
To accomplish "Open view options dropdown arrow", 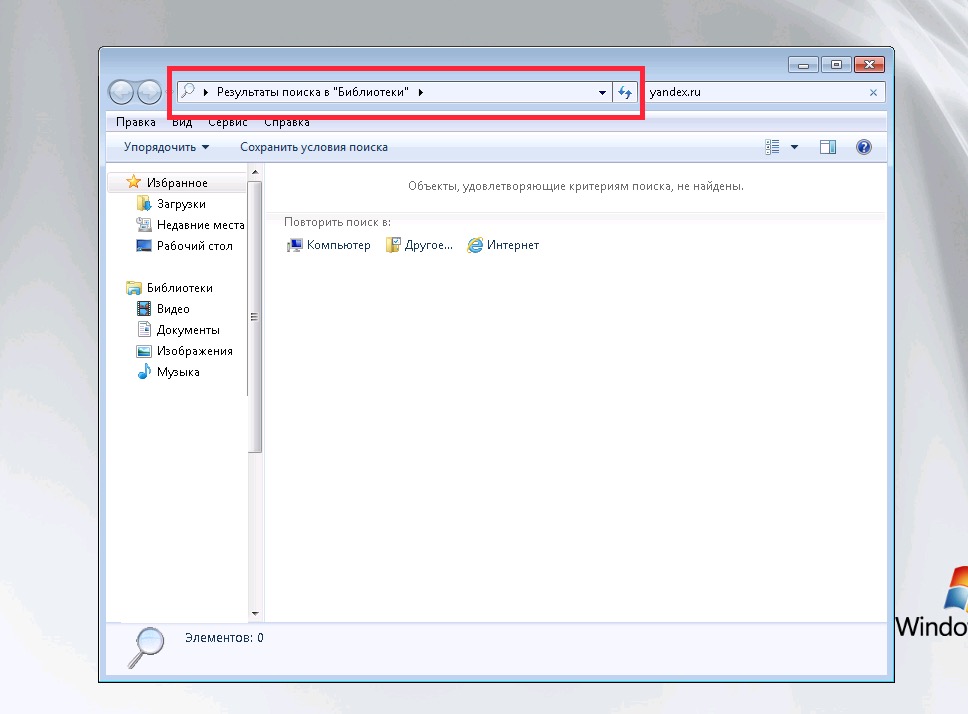I will (795, 147).
